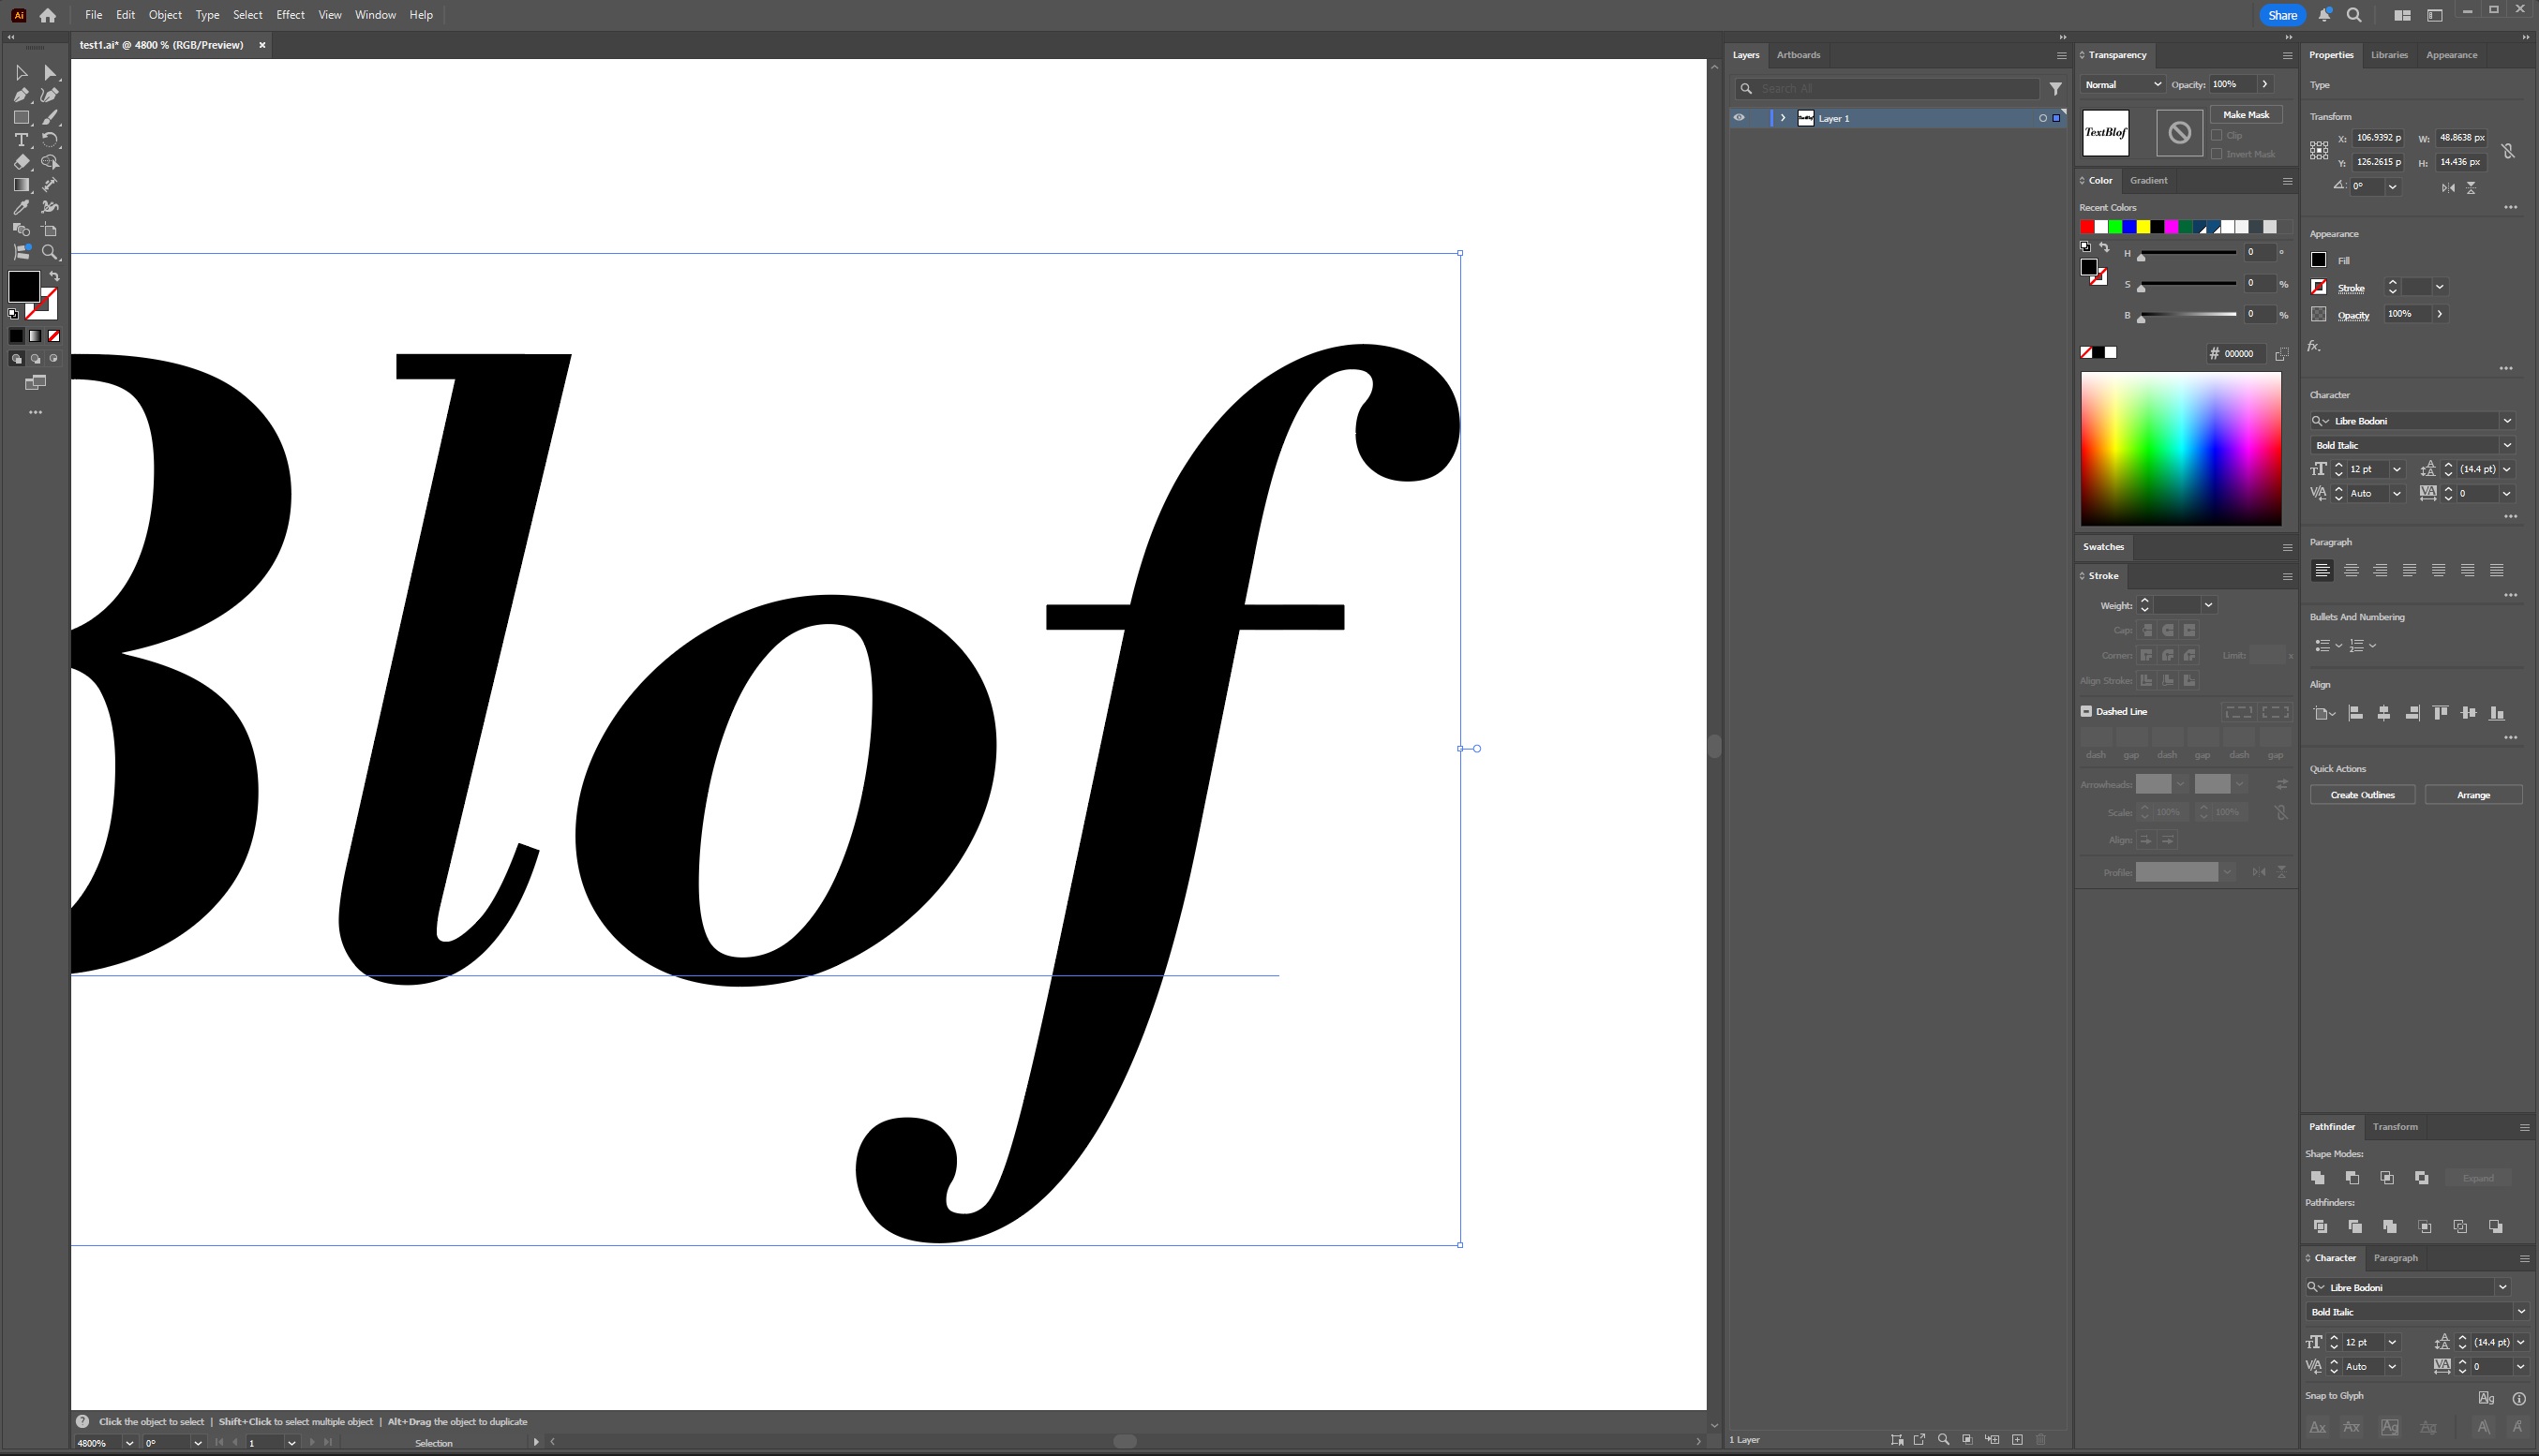Align paragraph text to center
Viewport: 2539px width, 1456px height.
[2351, 570]
